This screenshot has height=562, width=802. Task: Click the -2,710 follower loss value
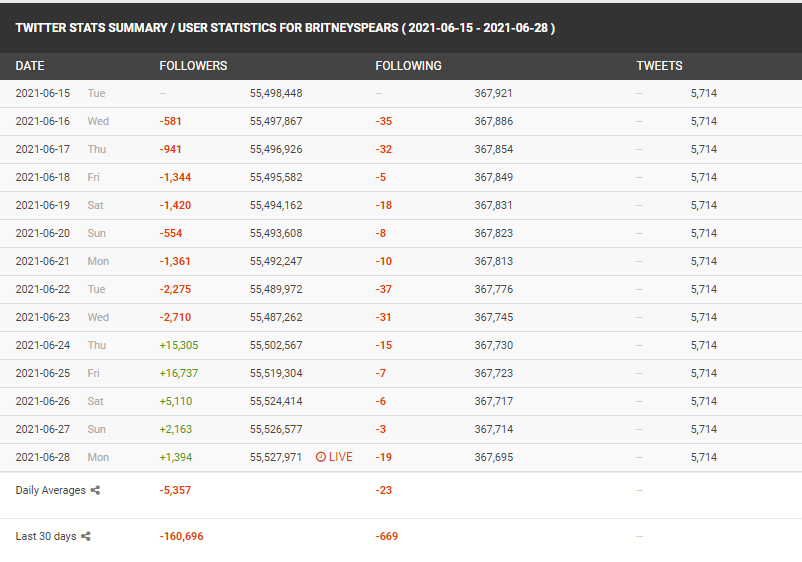tap(175, 318)
